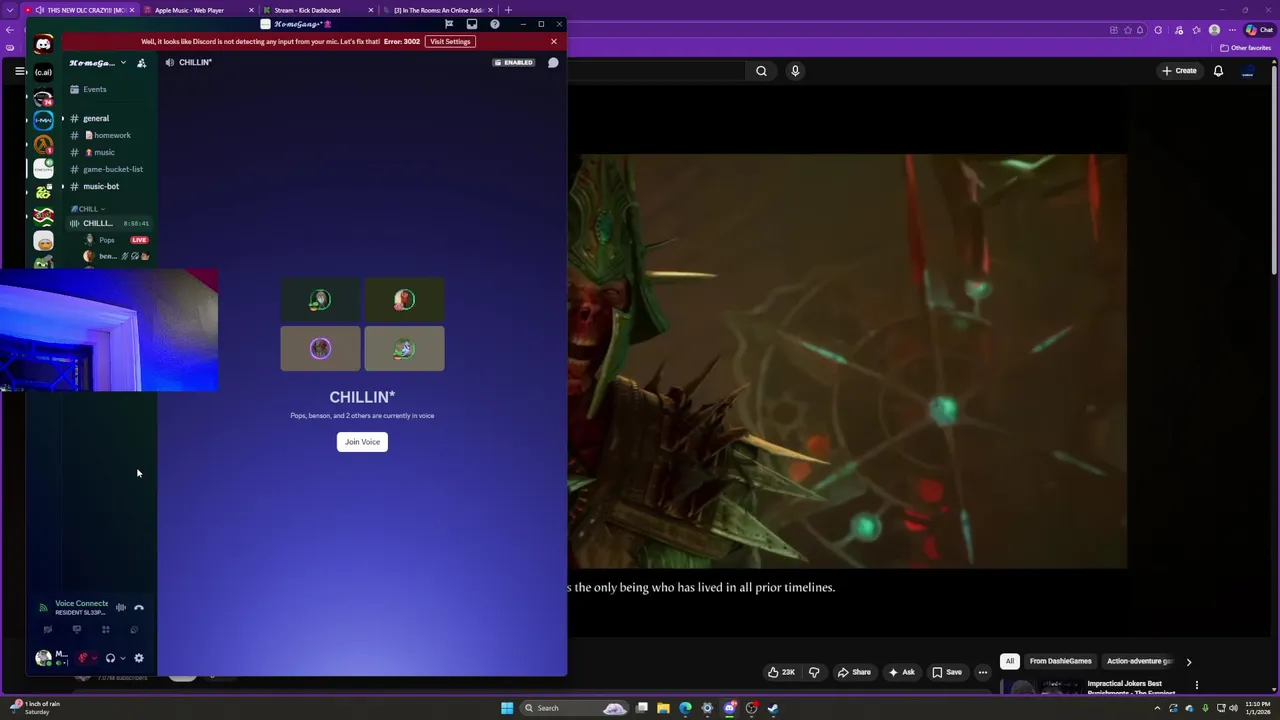
Task: Open Discord help question-mark icon
Action: (495, 24)
